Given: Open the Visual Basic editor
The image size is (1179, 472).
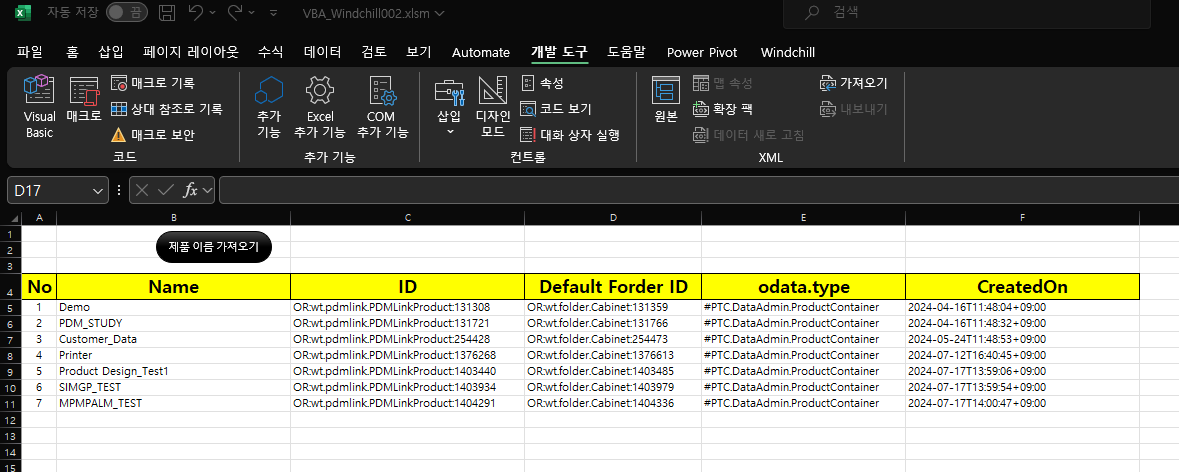Looking at the screenshot, I should tap(38, 107).
